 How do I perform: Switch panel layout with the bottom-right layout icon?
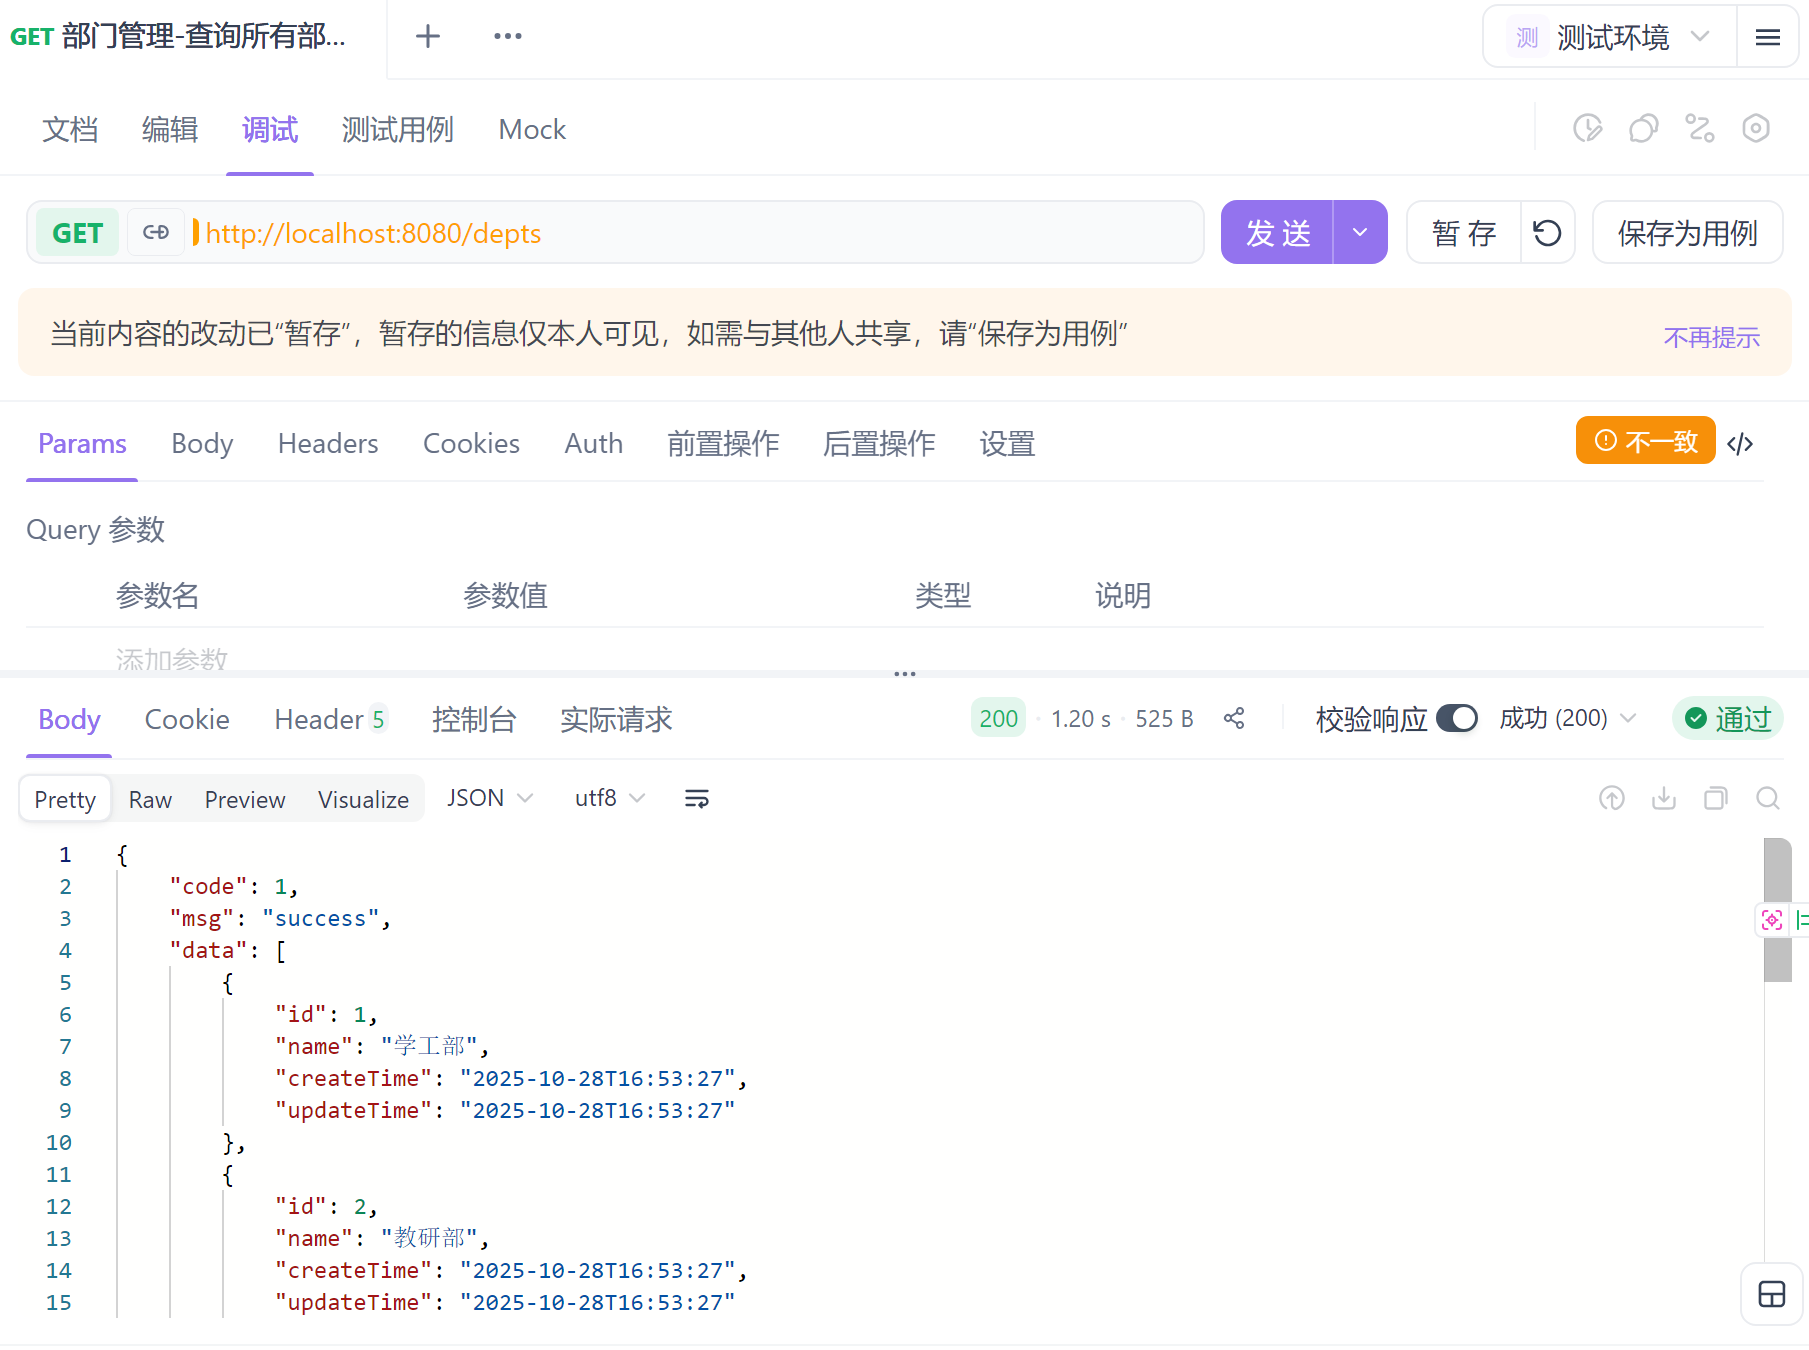(x=1772, y=1294)
